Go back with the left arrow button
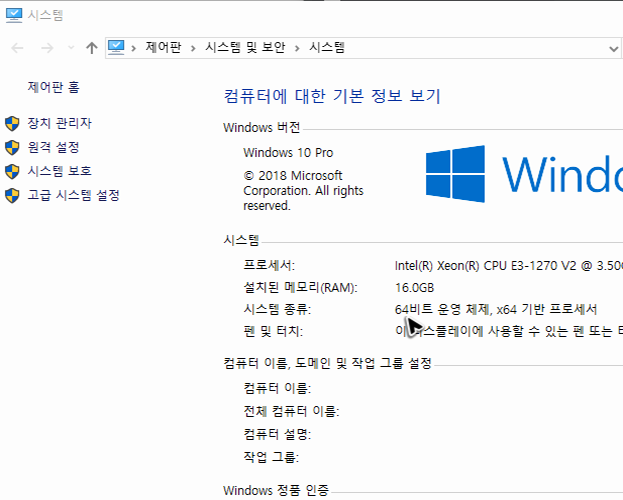 coord(17,48)
